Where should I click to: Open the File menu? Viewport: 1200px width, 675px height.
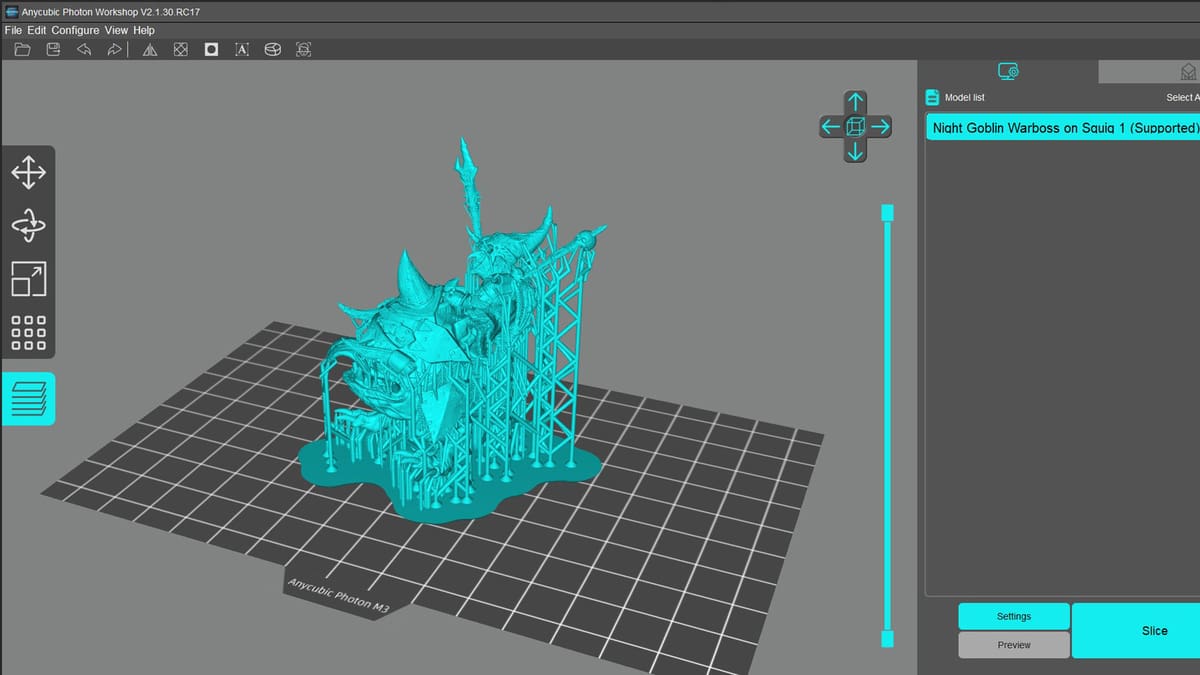(x=13, y=30)
